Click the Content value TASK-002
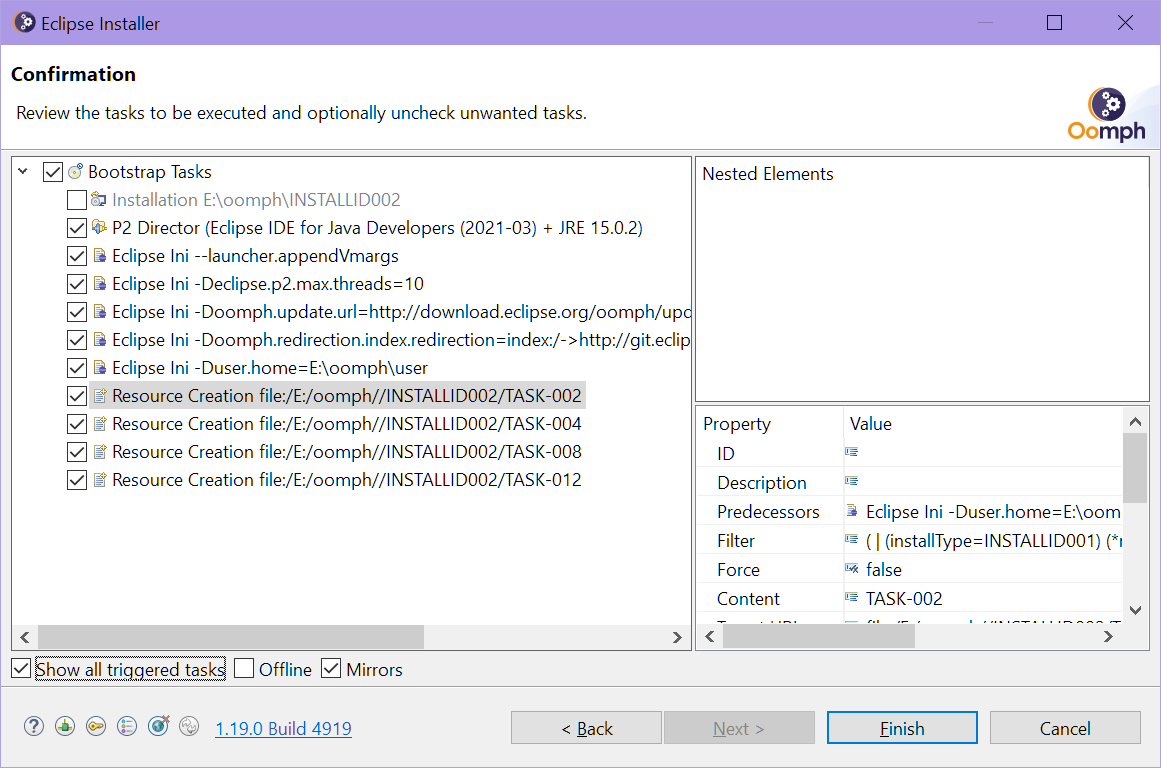Image resolution: width=1161 pixels, height=768 pixels. [x=904, y=598]
